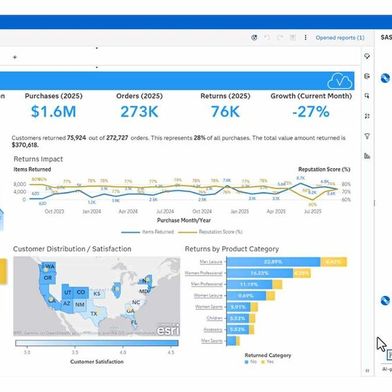Click the blue Men Leisure bar segment
The height and width of the screenshot is (392, 392).
click(273, 262)
